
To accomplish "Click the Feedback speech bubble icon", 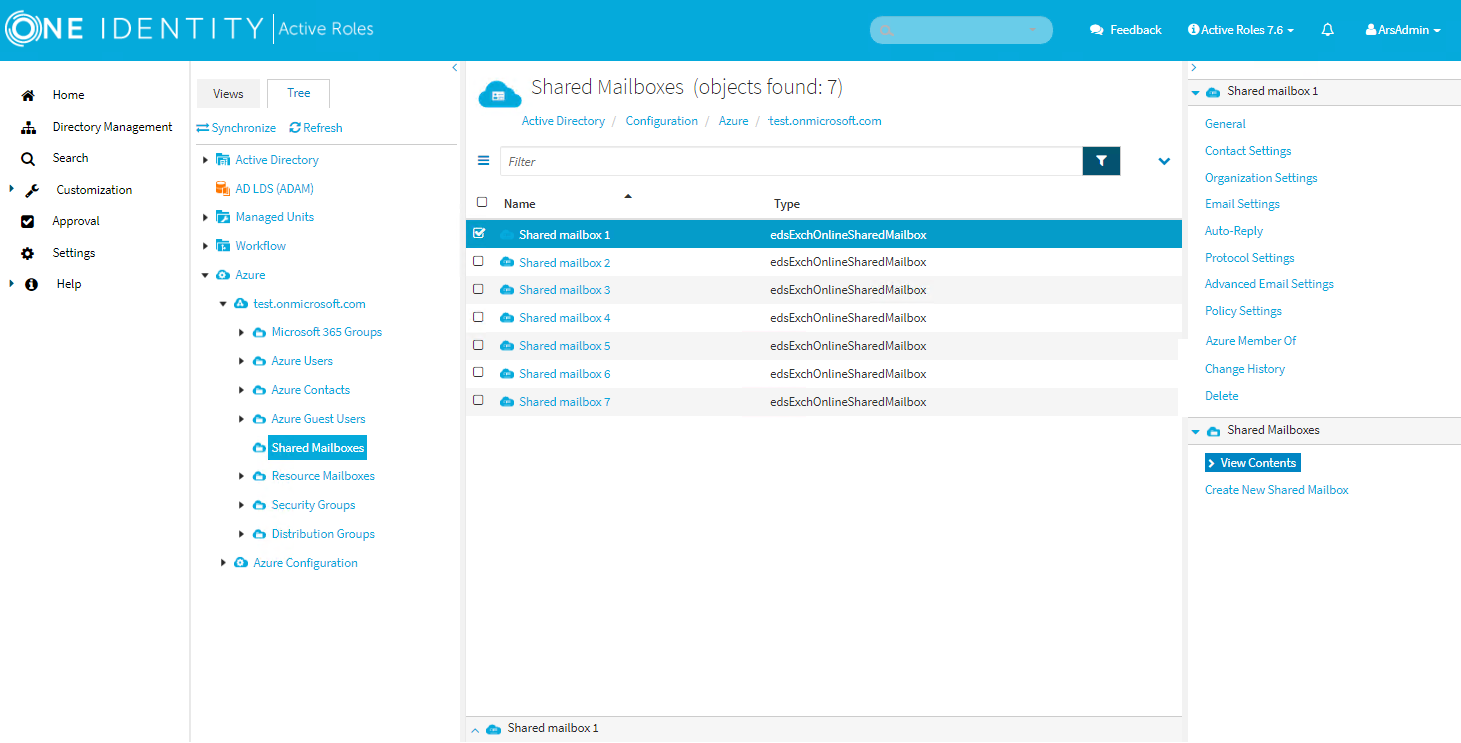I will [x=1096, y=30].
